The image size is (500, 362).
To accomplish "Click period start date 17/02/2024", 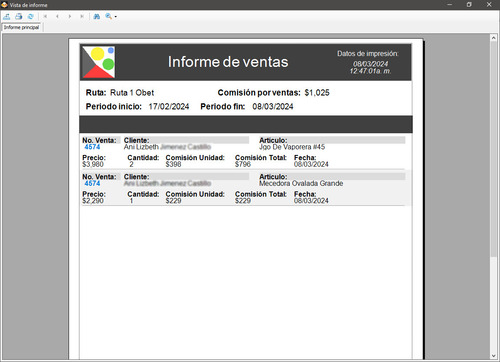I will (169, 107).
